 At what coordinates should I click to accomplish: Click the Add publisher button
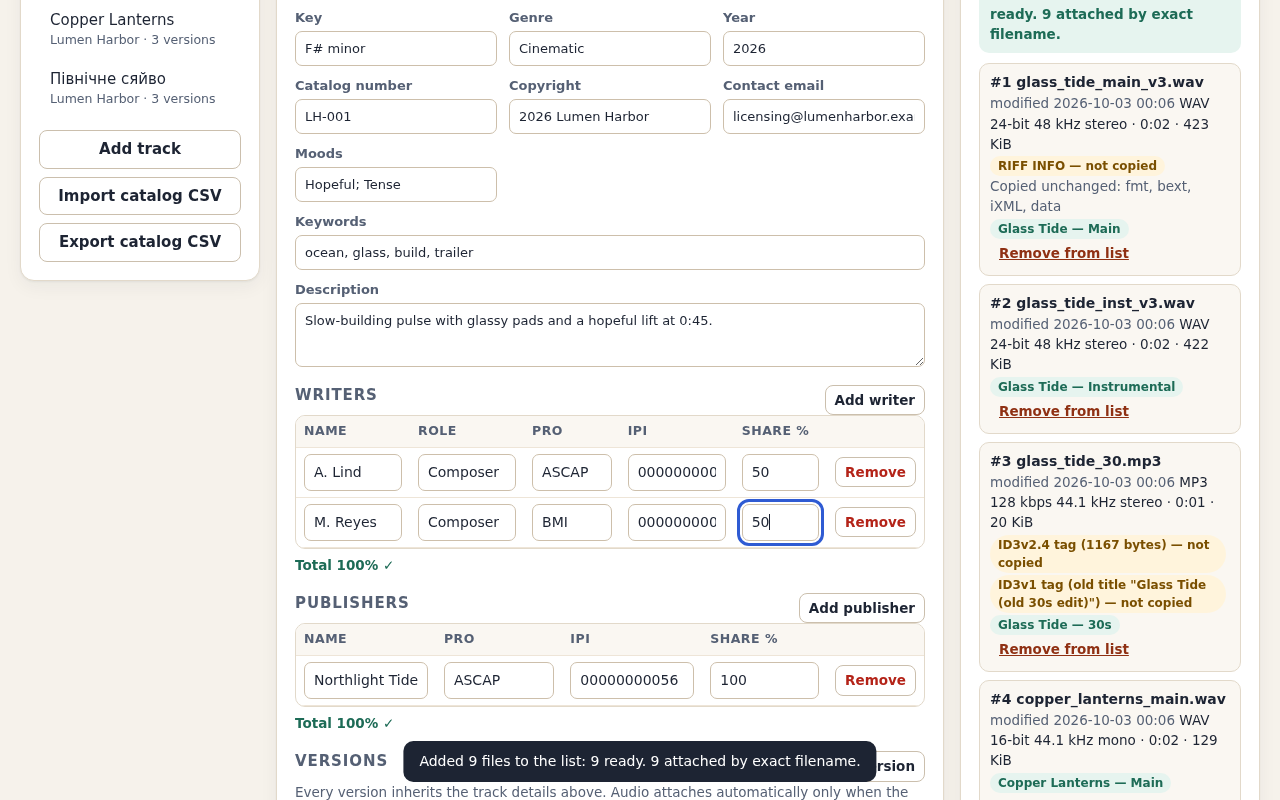pyautogui.click(x=862, y=608)
